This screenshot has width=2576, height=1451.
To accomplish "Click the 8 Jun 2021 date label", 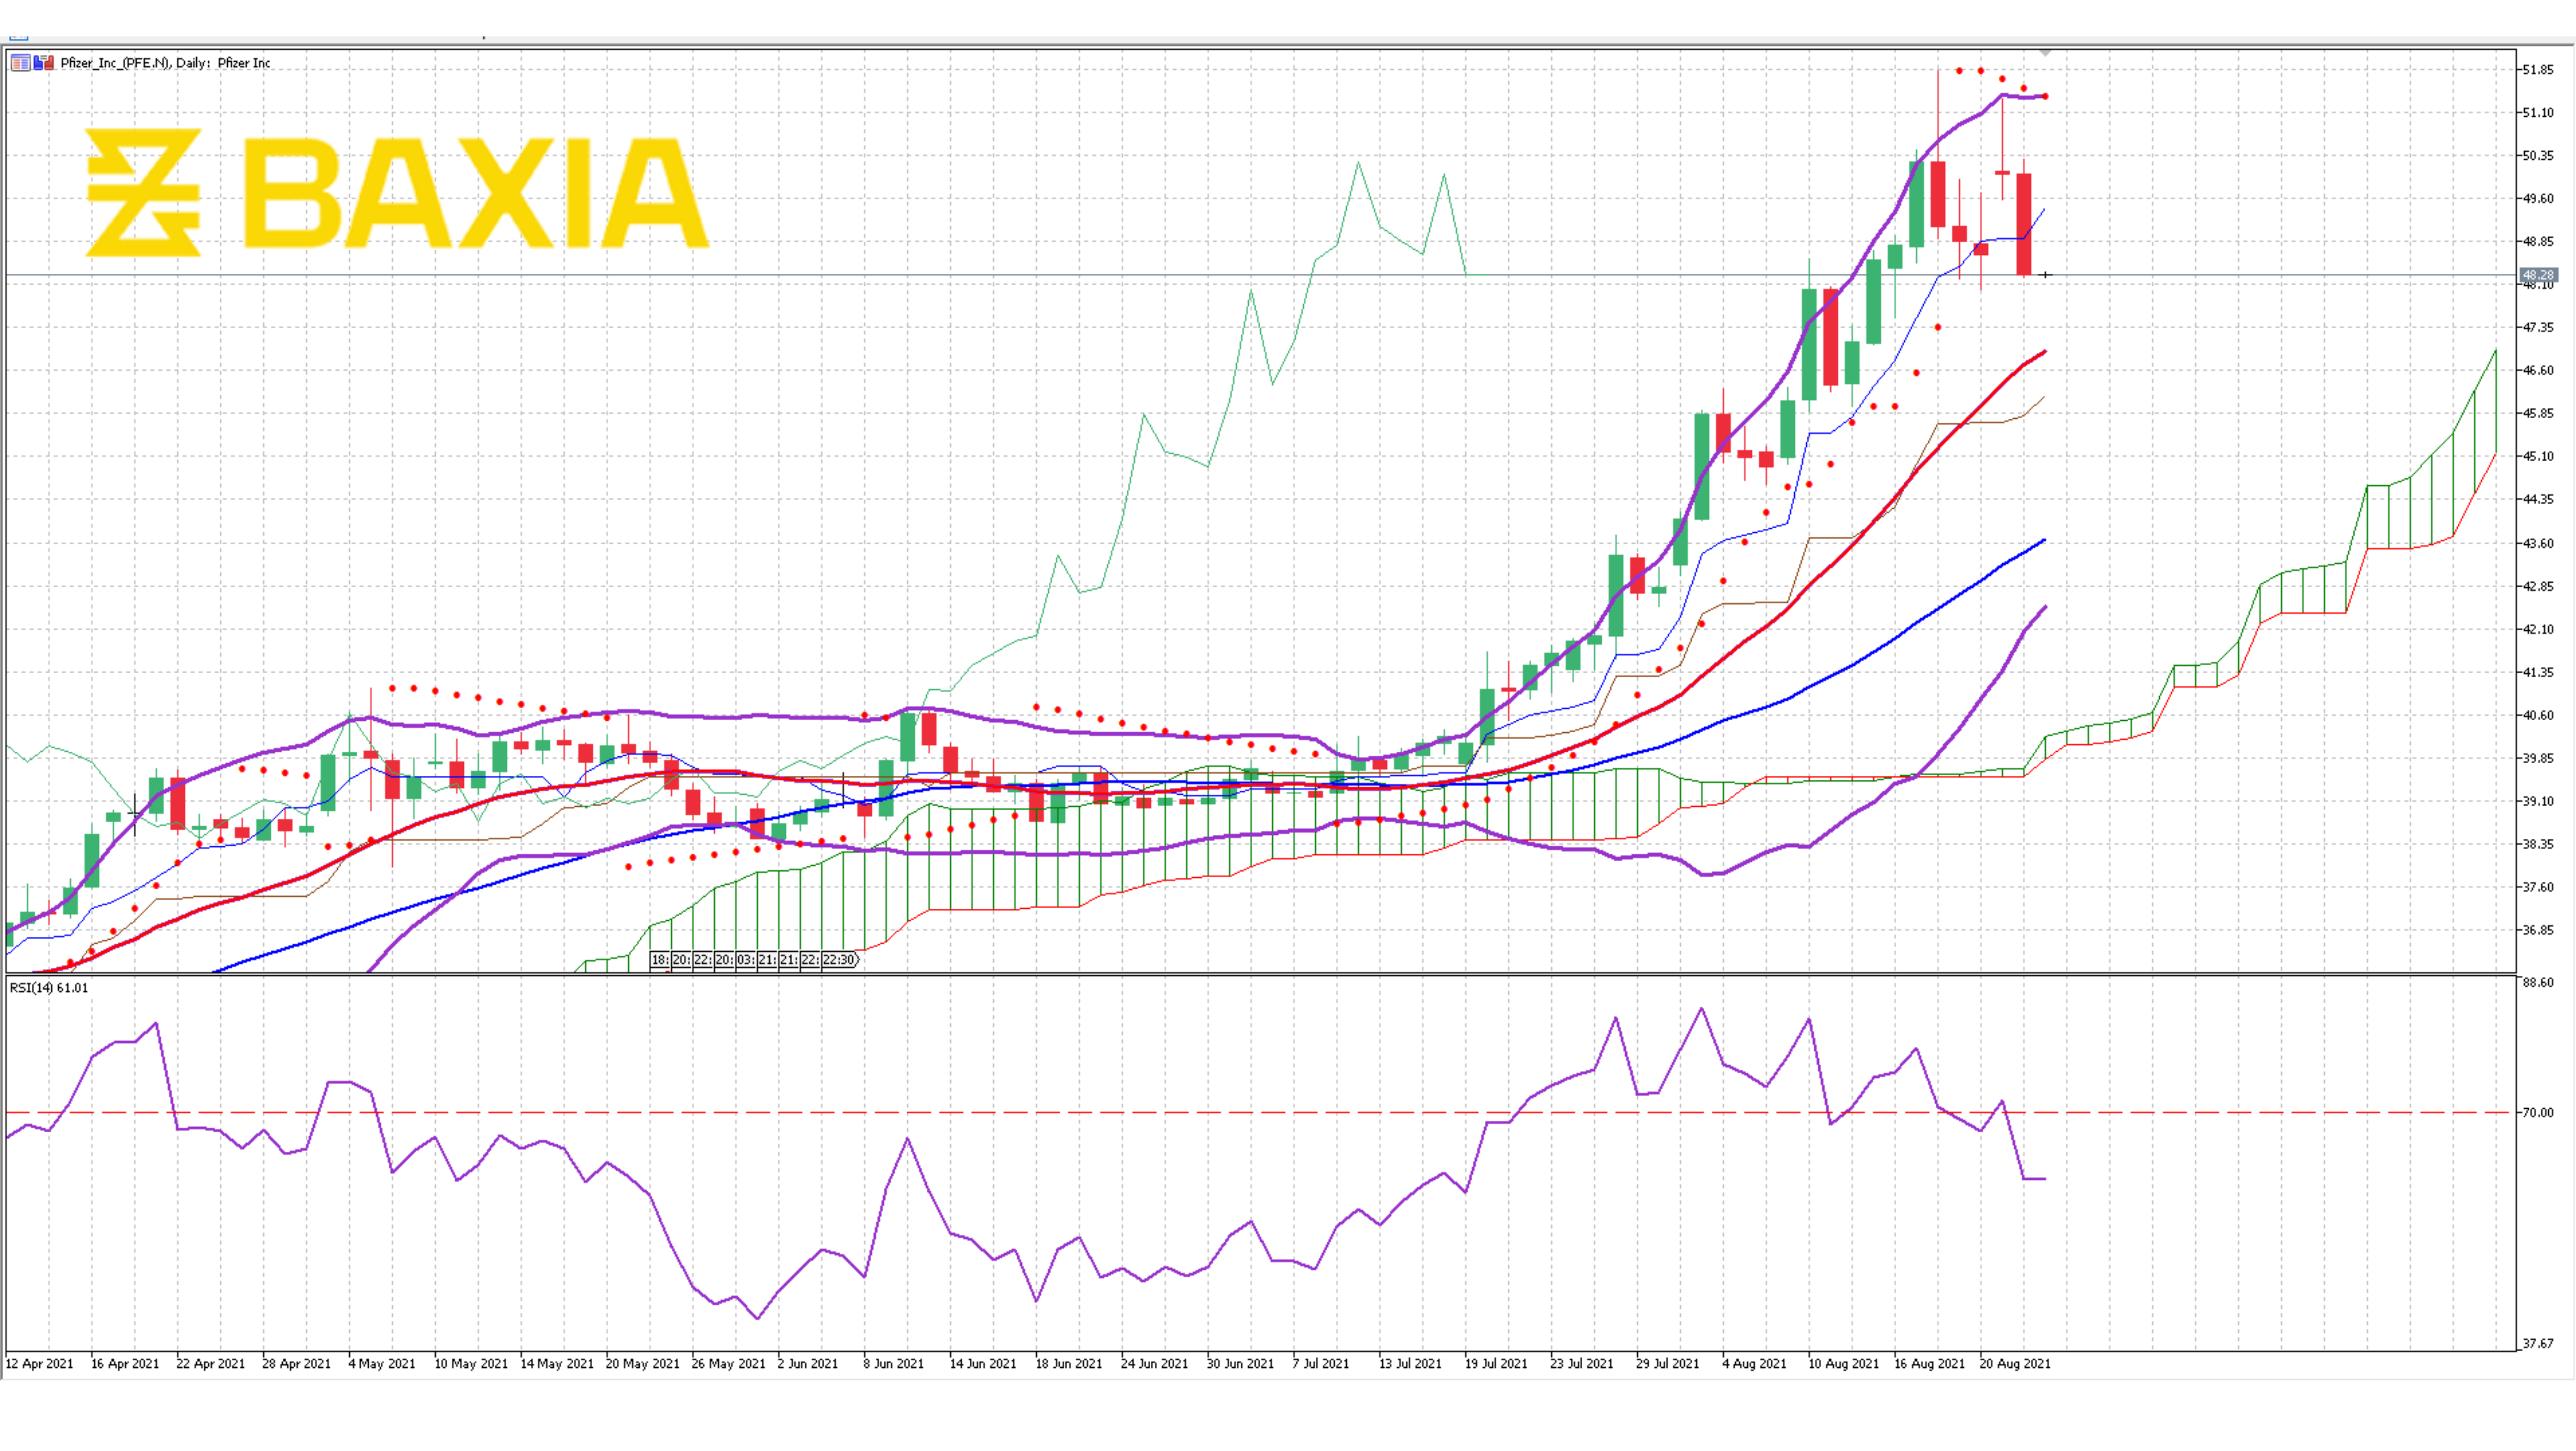I will click(893, 1364).
